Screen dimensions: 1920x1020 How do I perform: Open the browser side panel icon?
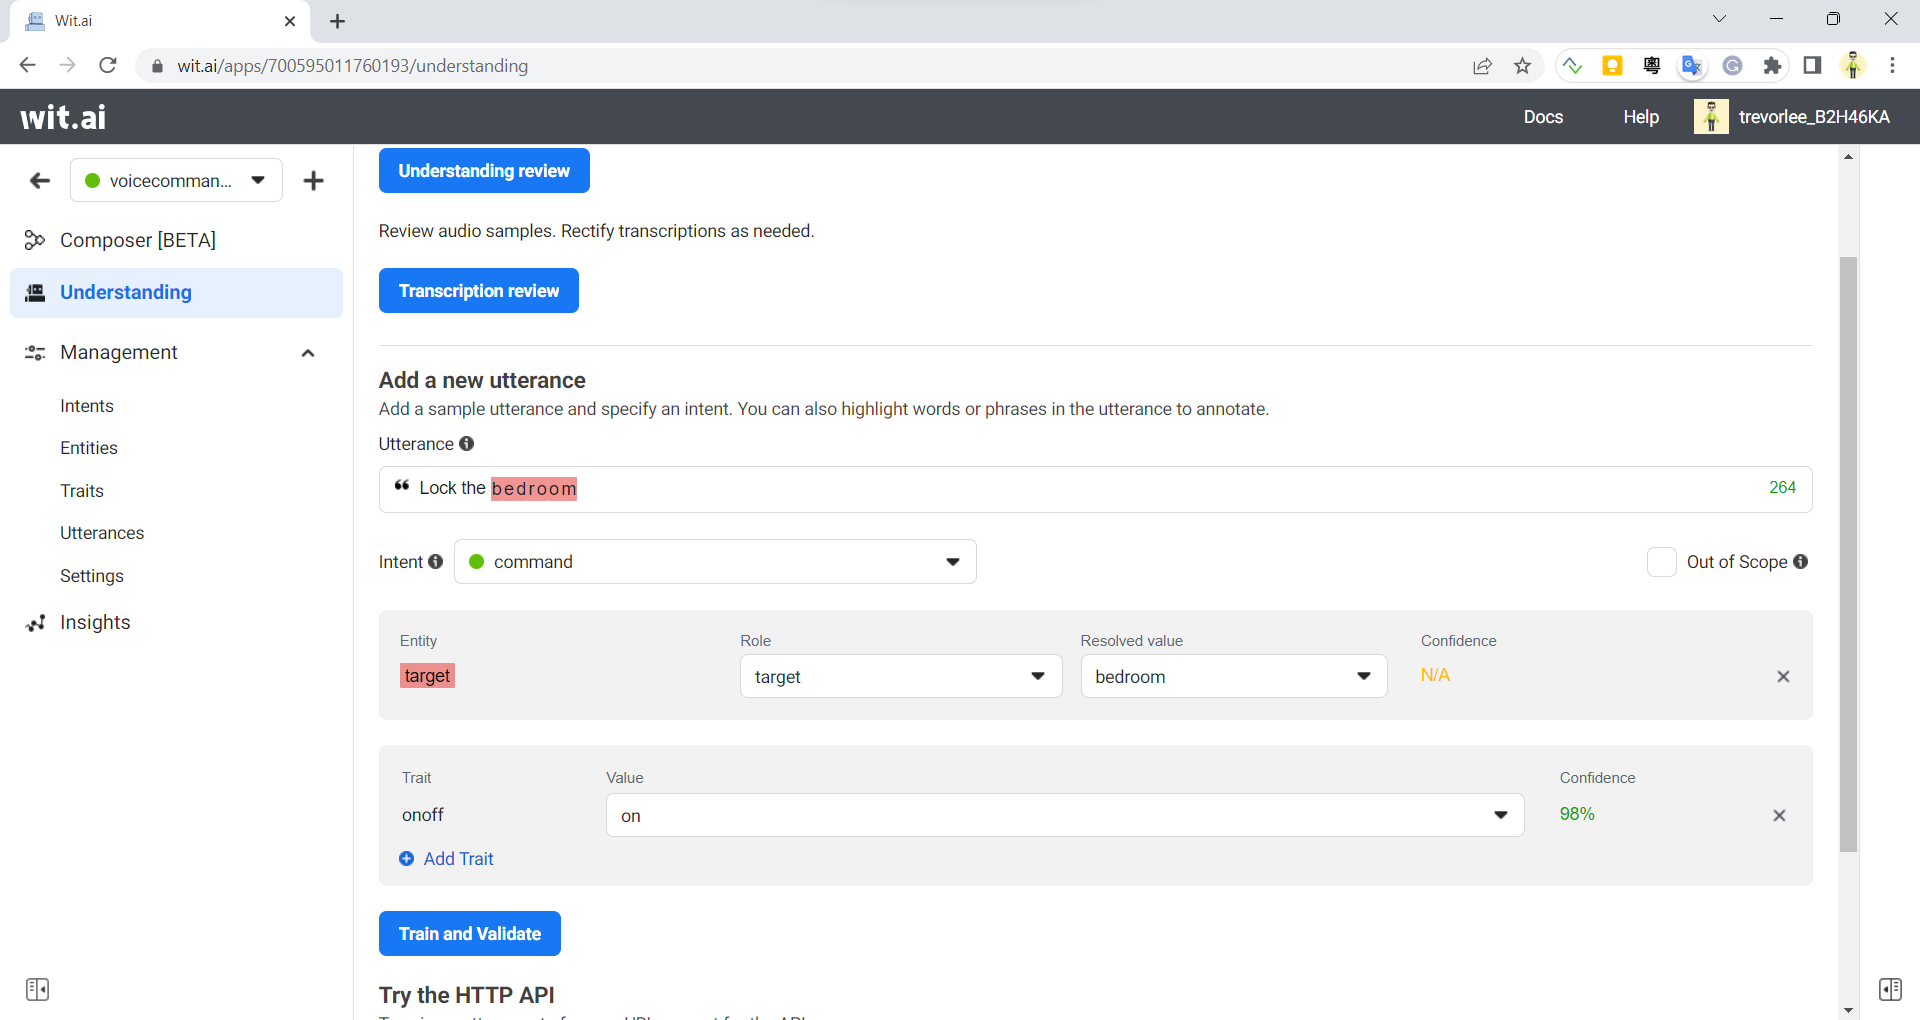tap(1812, 66)
